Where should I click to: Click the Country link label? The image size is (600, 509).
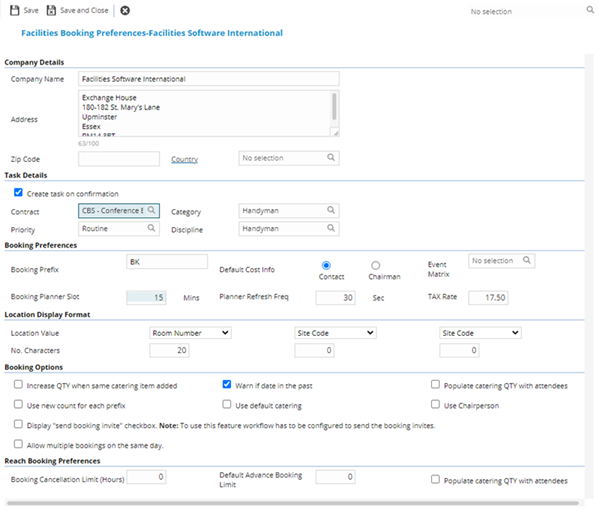pos(184,159)
